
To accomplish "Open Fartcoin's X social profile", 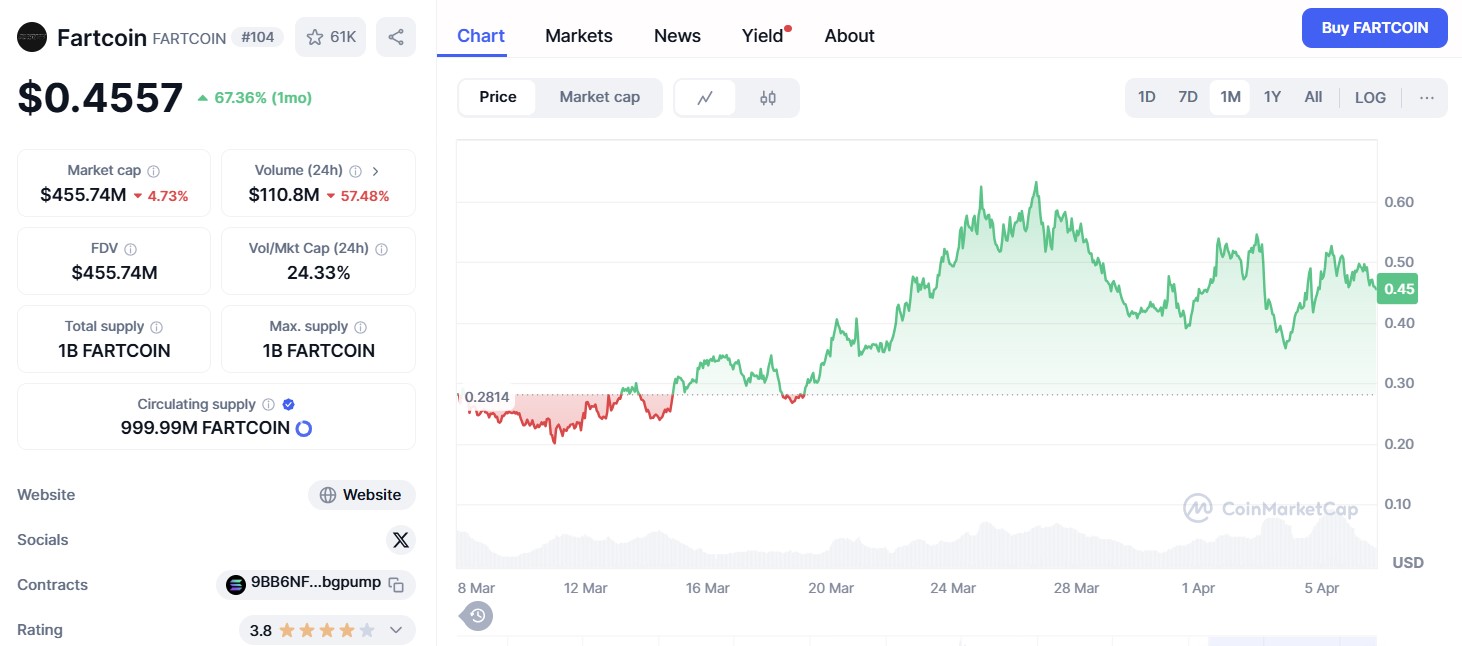I will pyautogui.click(x=401, y=539).
